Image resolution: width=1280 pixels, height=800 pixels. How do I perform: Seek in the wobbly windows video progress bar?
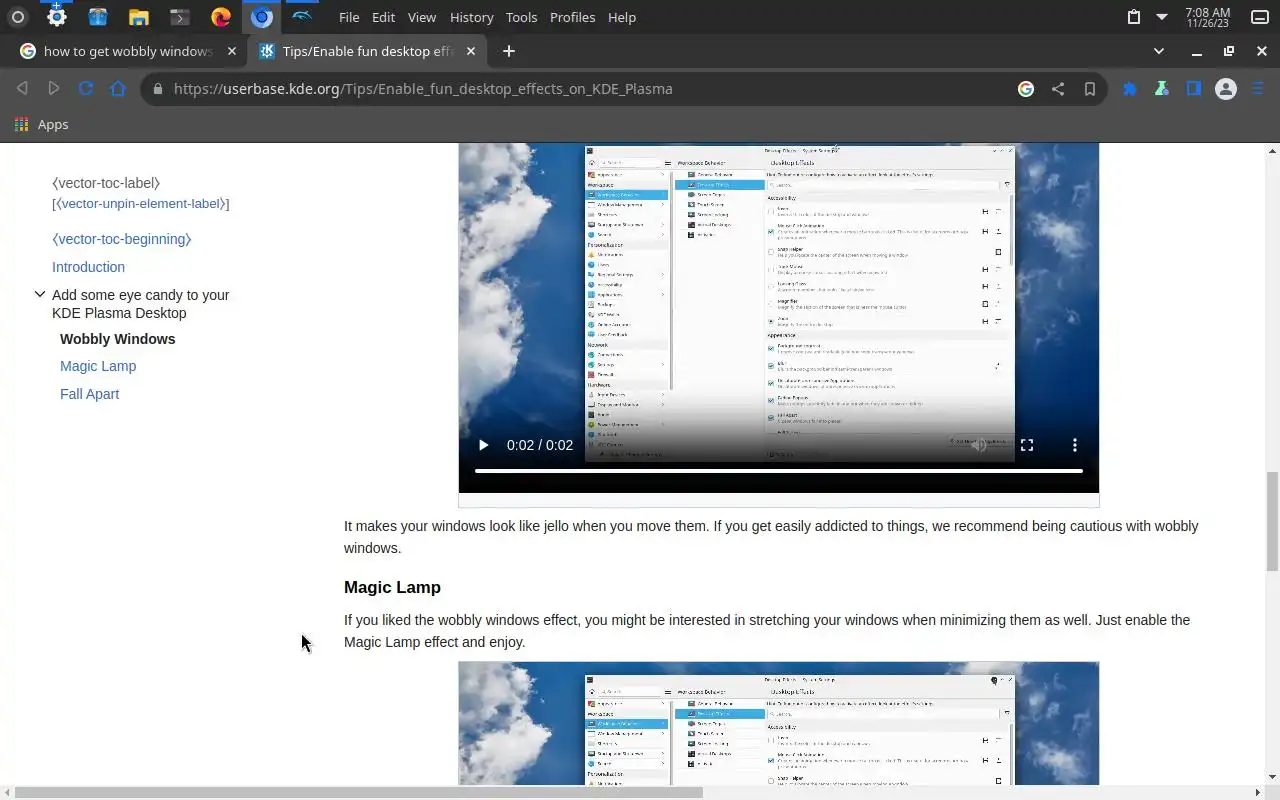pyautogui.click(x=779, y=470)
